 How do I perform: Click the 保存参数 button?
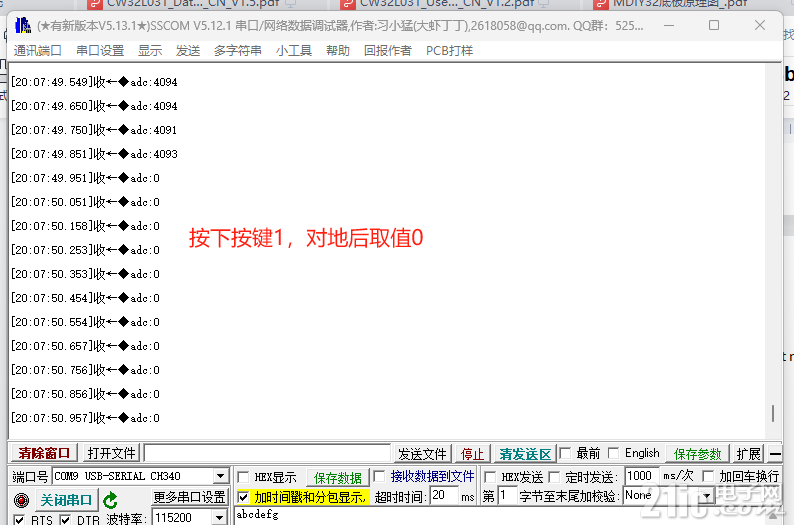697,454
